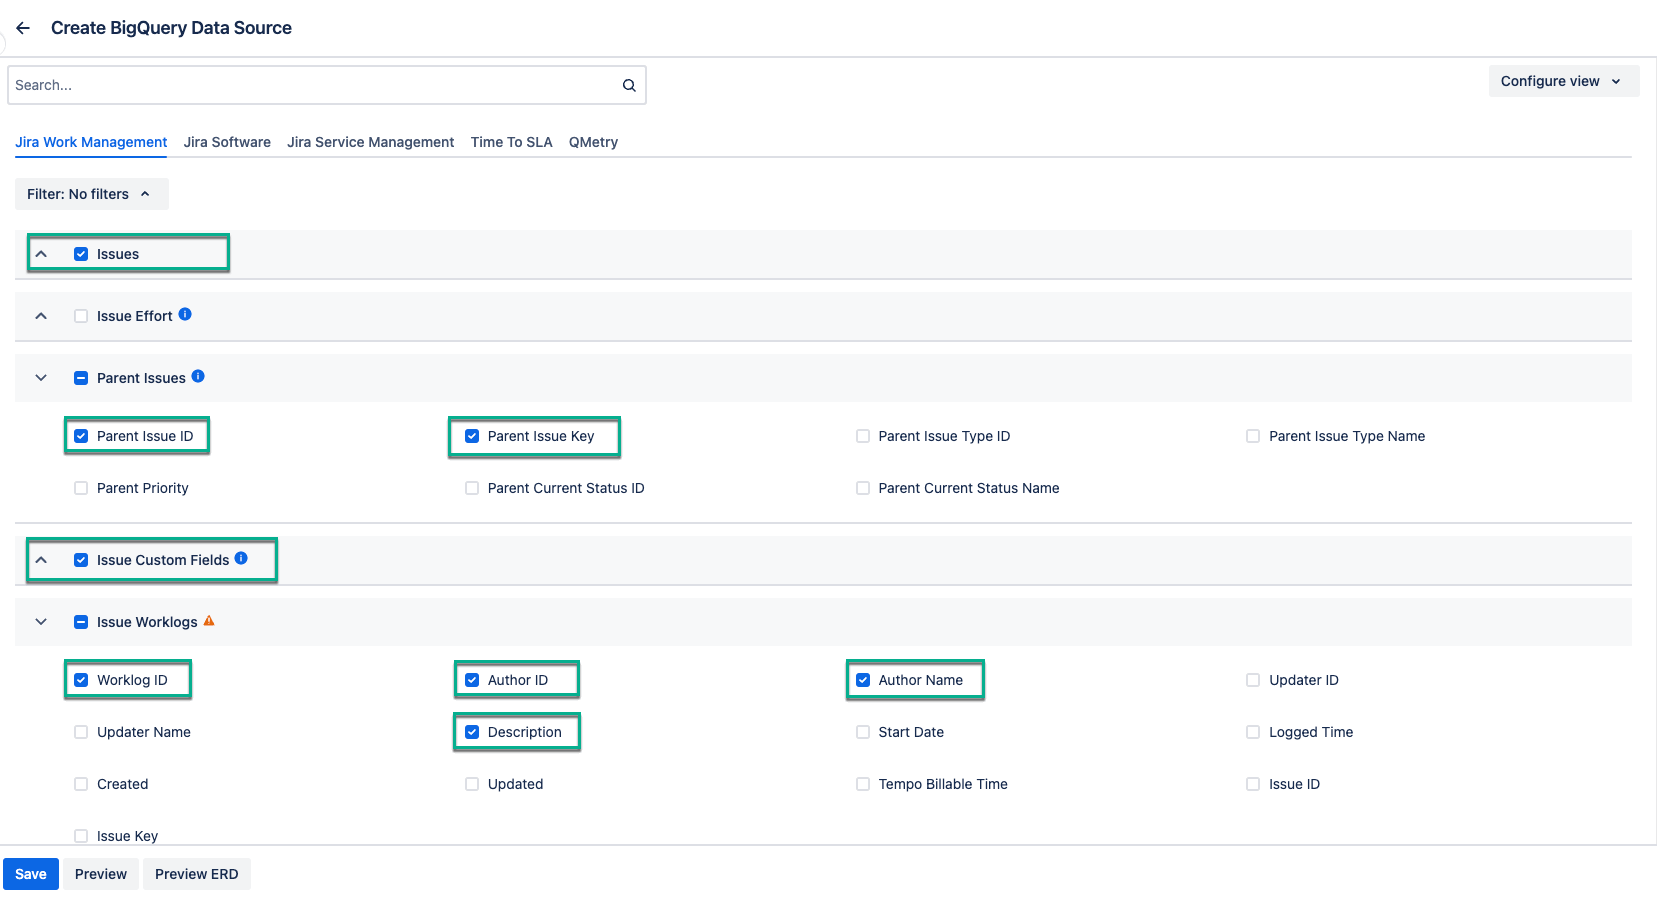Go back using the left arrow icon

[x=23, y=28]
